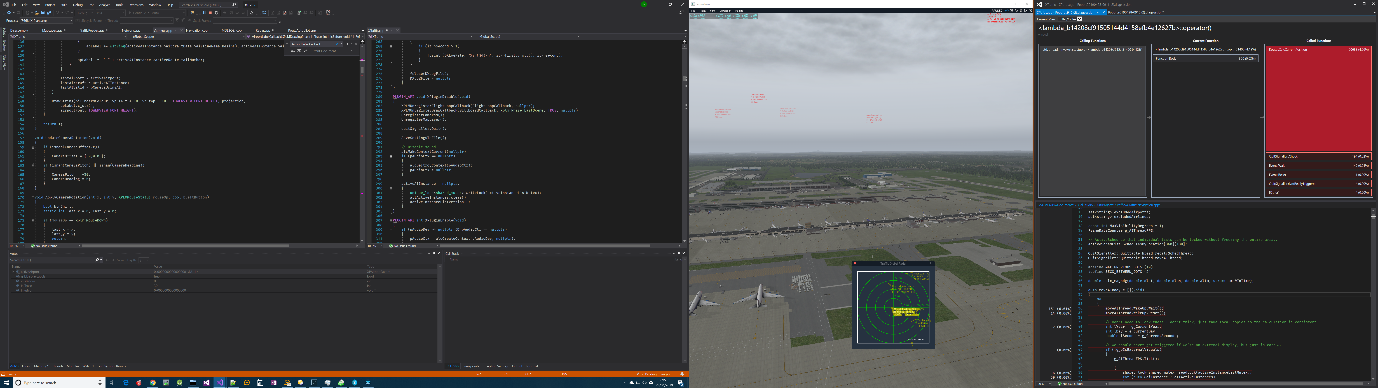Select the entry under Calling Functions

click(x=1093, y=49)
